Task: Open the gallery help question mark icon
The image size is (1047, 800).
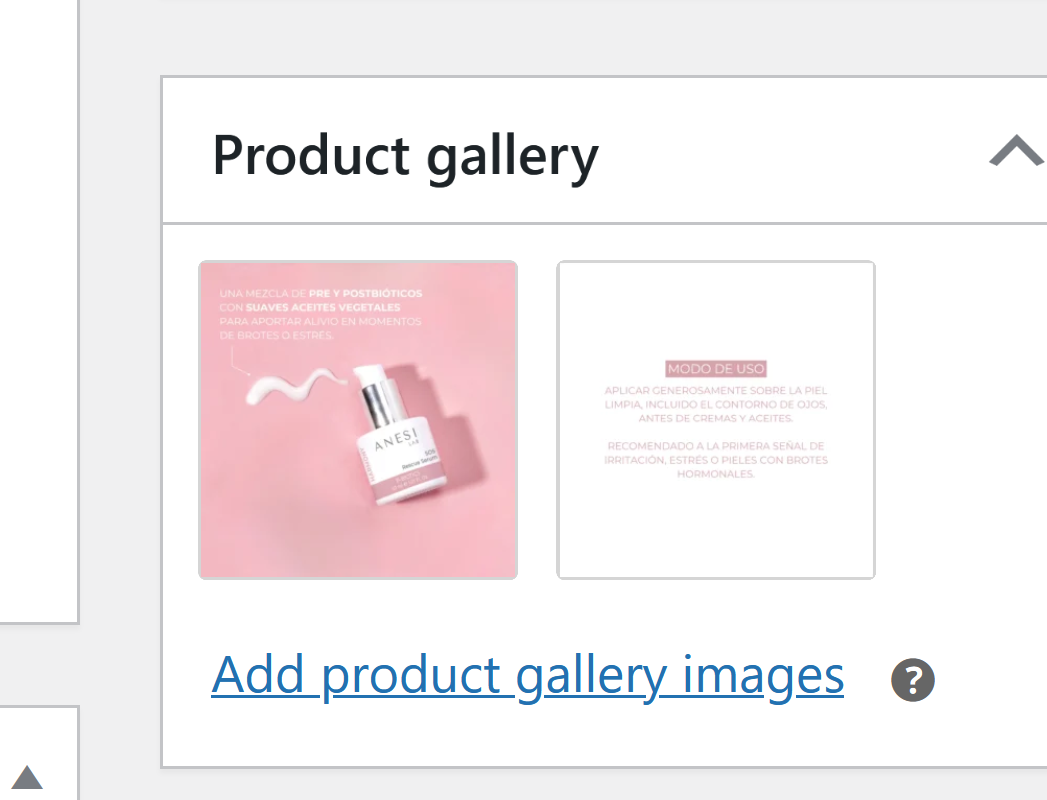Action: [x=913, y=680]
